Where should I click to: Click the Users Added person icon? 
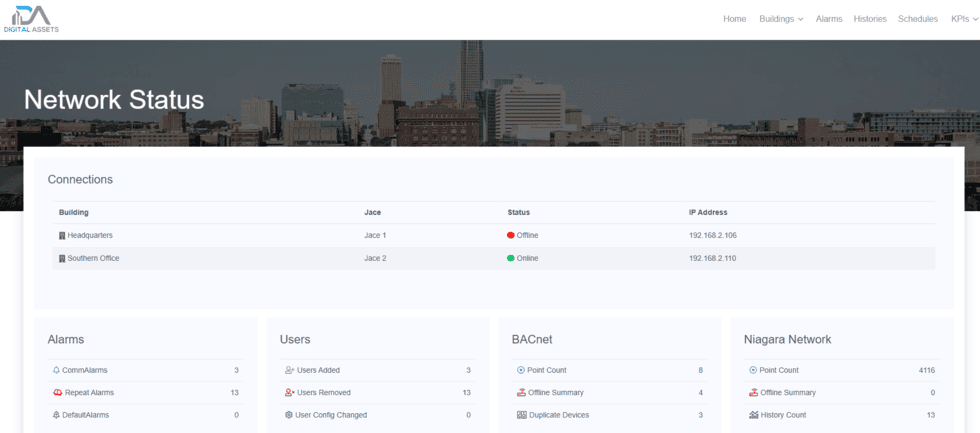tap(289, 370)
